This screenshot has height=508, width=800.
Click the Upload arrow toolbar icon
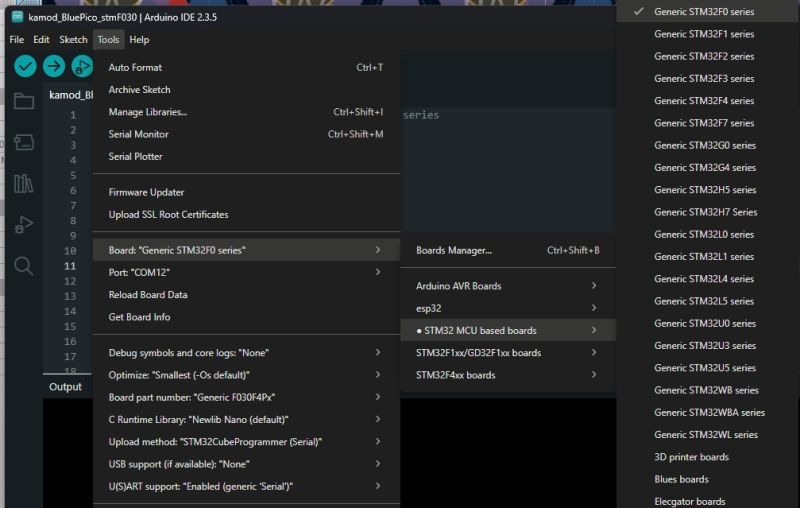[54, 66]
